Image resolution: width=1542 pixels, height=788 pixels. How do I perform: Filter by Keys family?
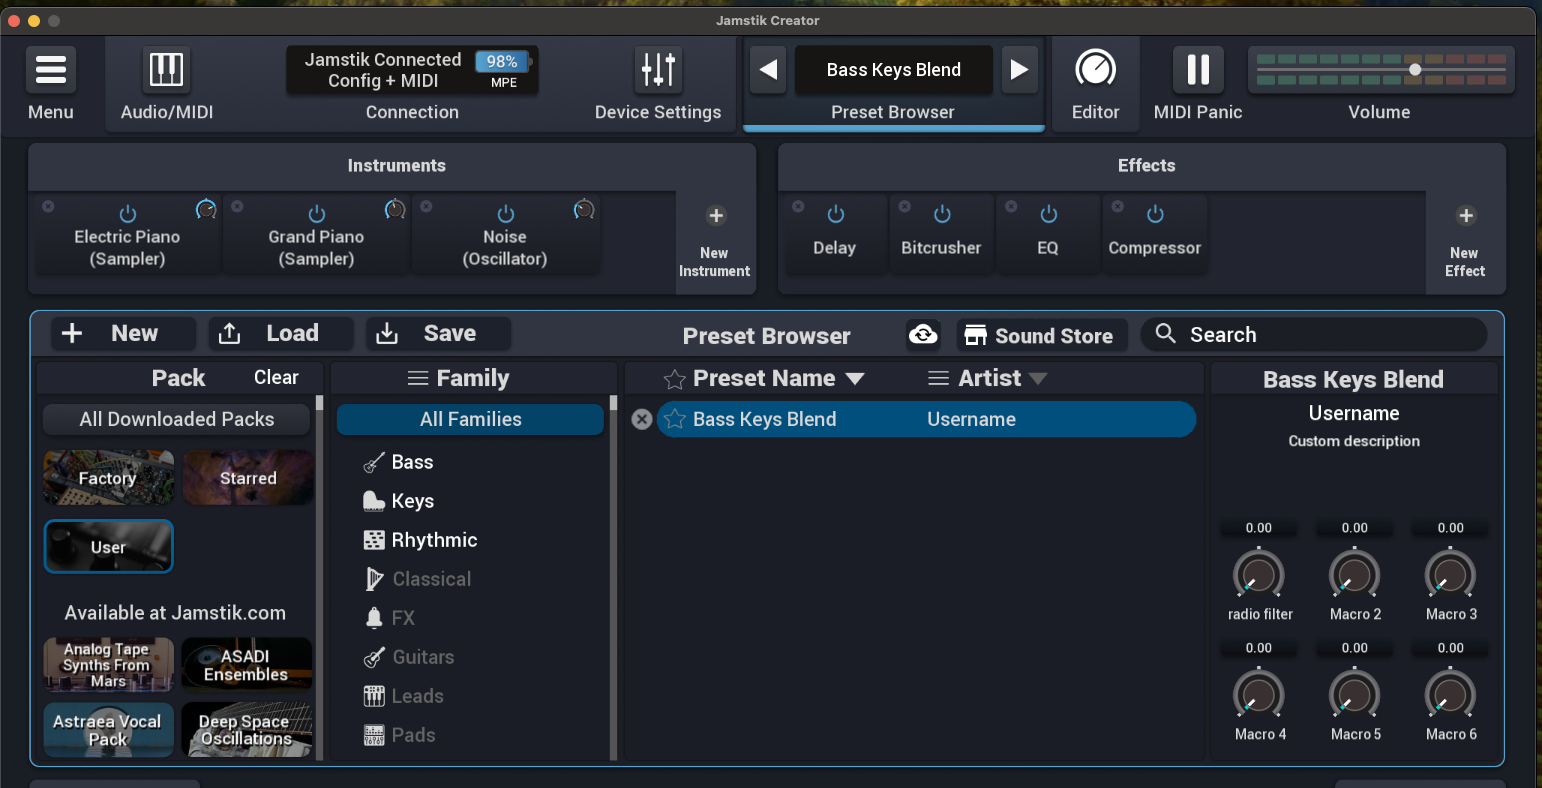tap(412, 501)
